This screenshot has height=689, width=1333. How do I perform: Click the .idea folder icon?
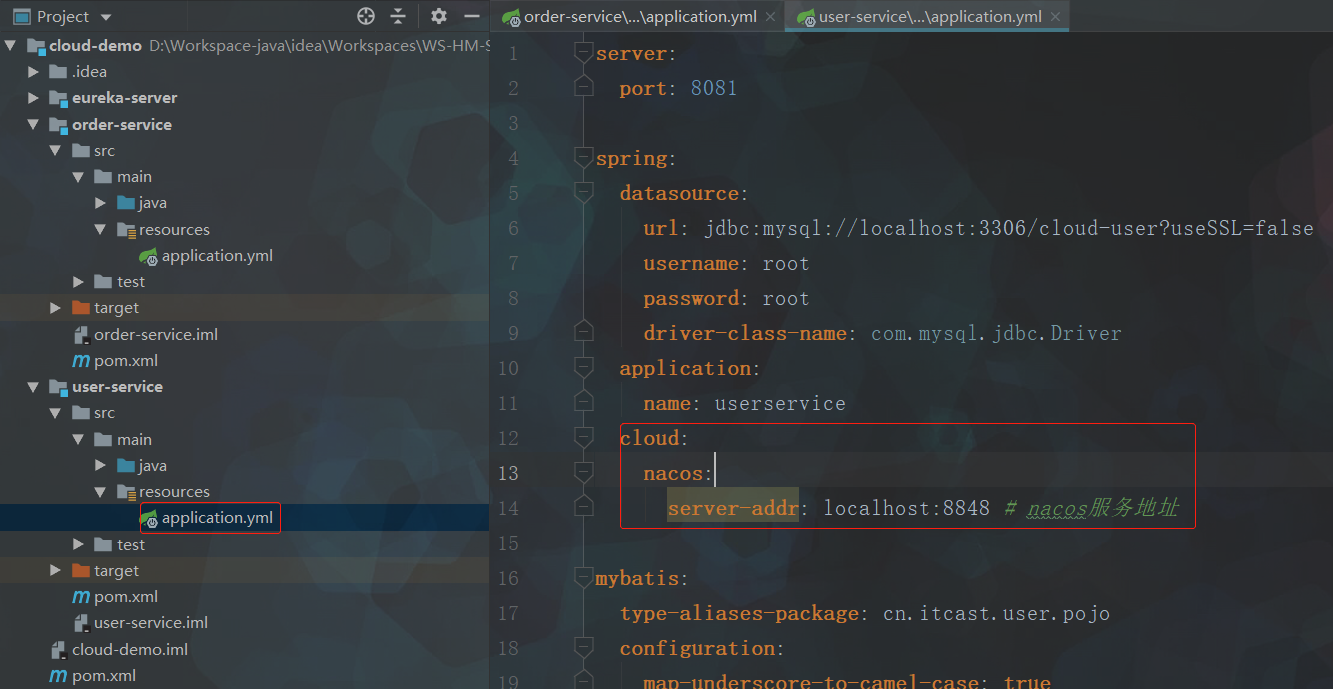coord(58,72)
